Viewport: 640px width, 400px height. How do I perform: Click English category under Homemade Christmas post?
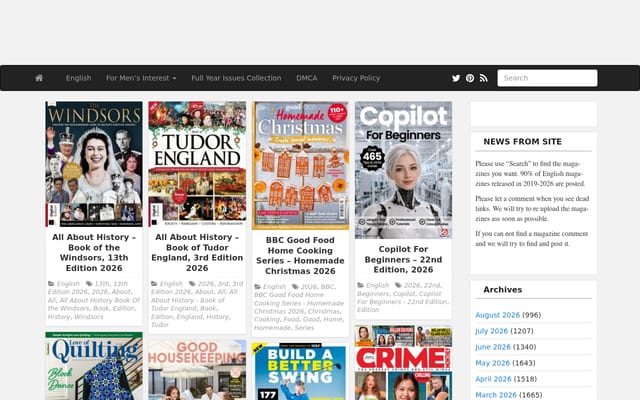point(274,287)
